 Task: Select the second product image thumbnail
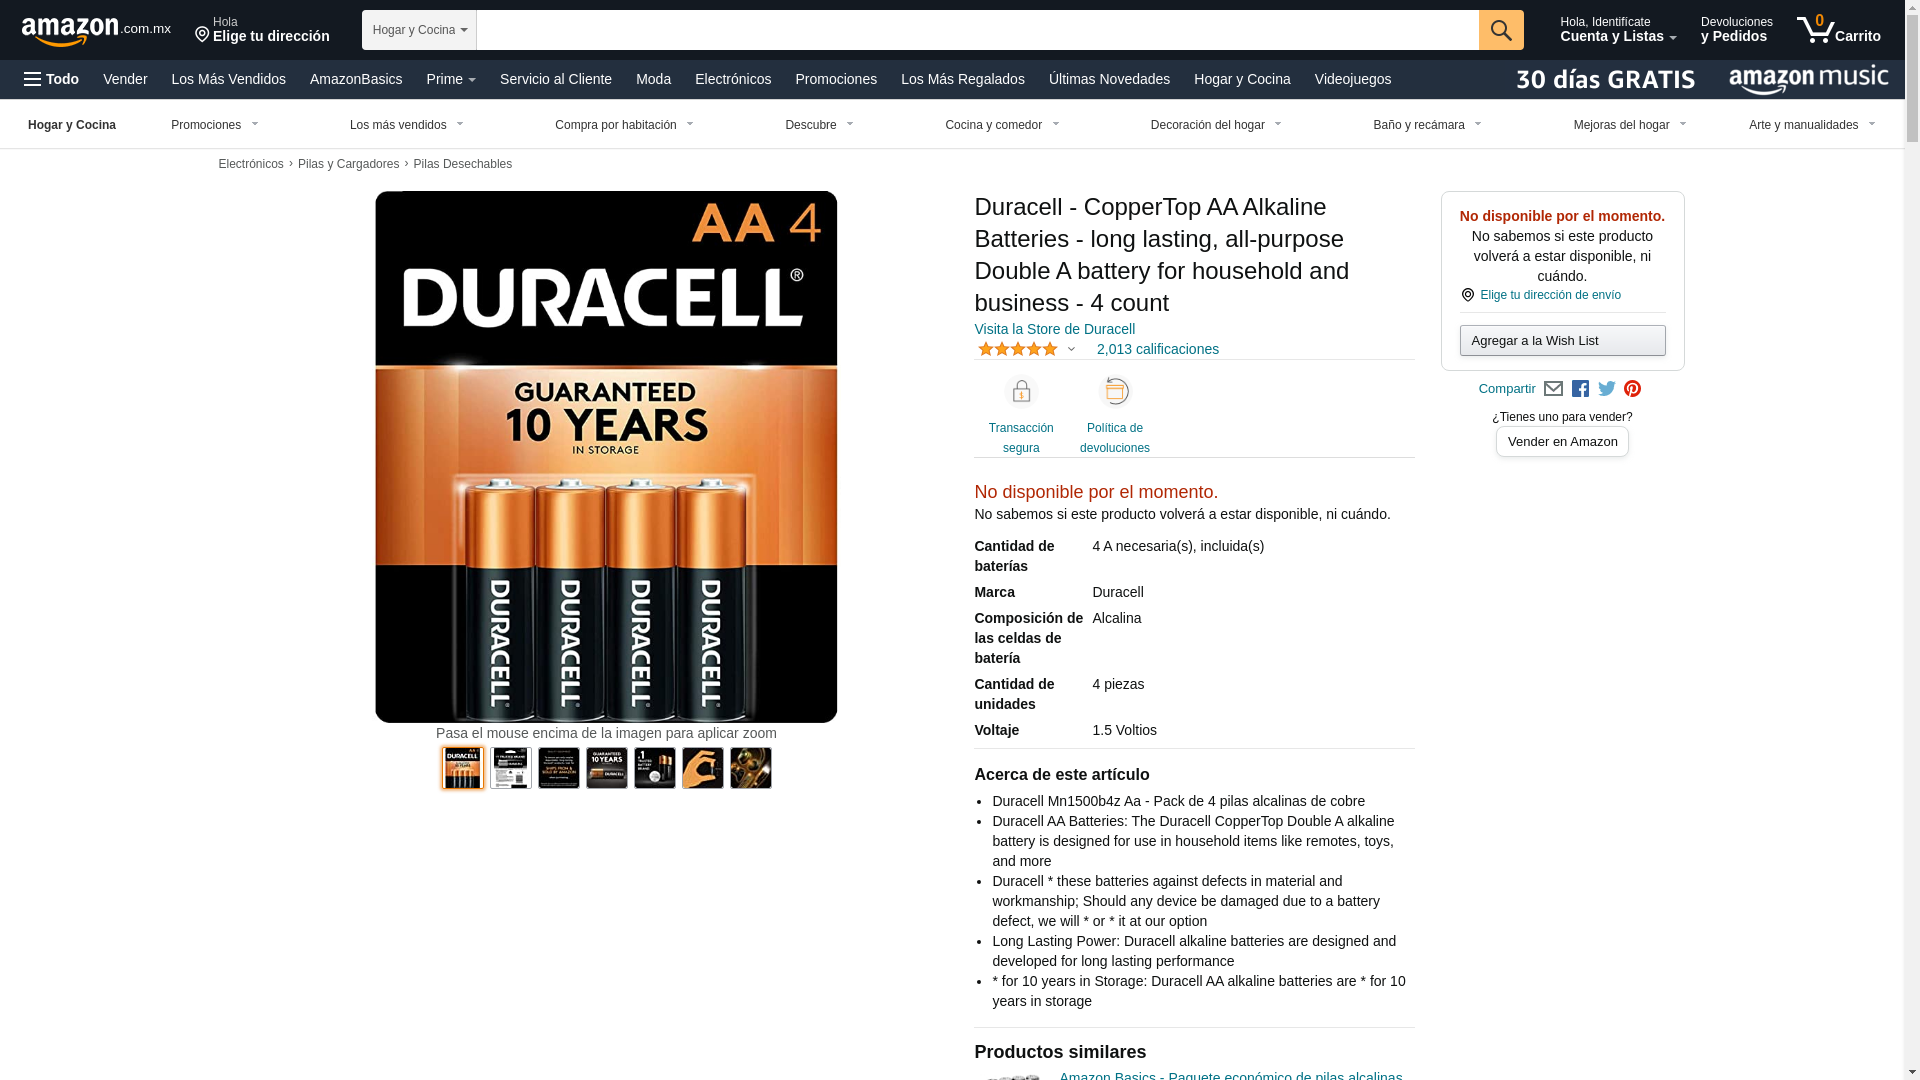click(x=511, y=768)
